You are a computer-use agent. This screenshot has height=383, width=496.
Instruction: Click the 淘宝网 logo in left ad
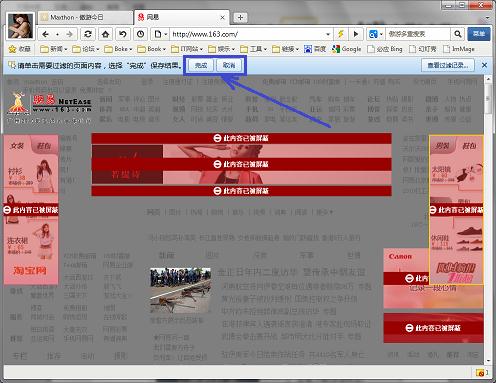point(30,270)
